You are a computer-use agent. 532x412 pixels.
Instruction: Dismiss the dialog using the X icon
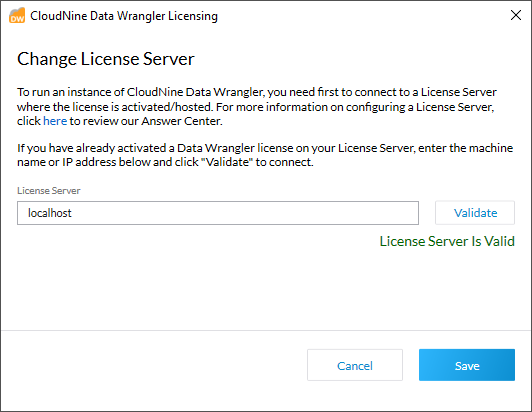(516, 15)
